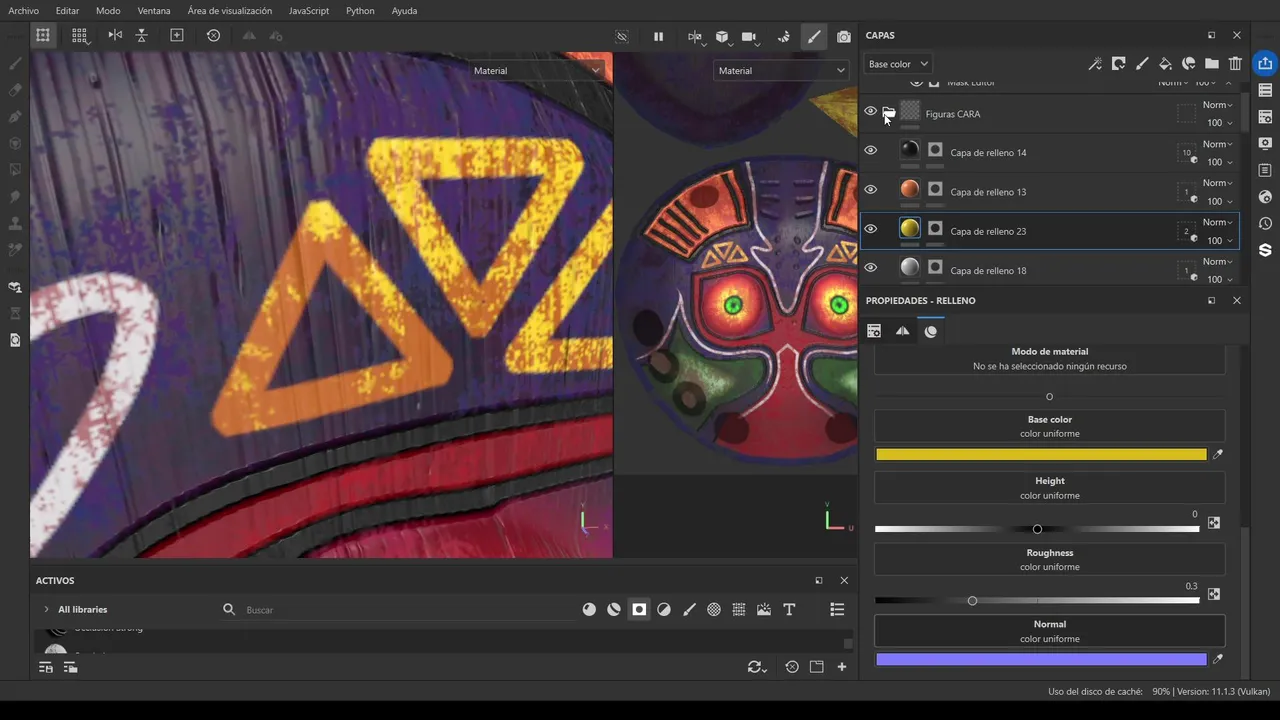The image size is (1280, 720).
Task: Hide the Figuras CARA folder
Action: 870,111
